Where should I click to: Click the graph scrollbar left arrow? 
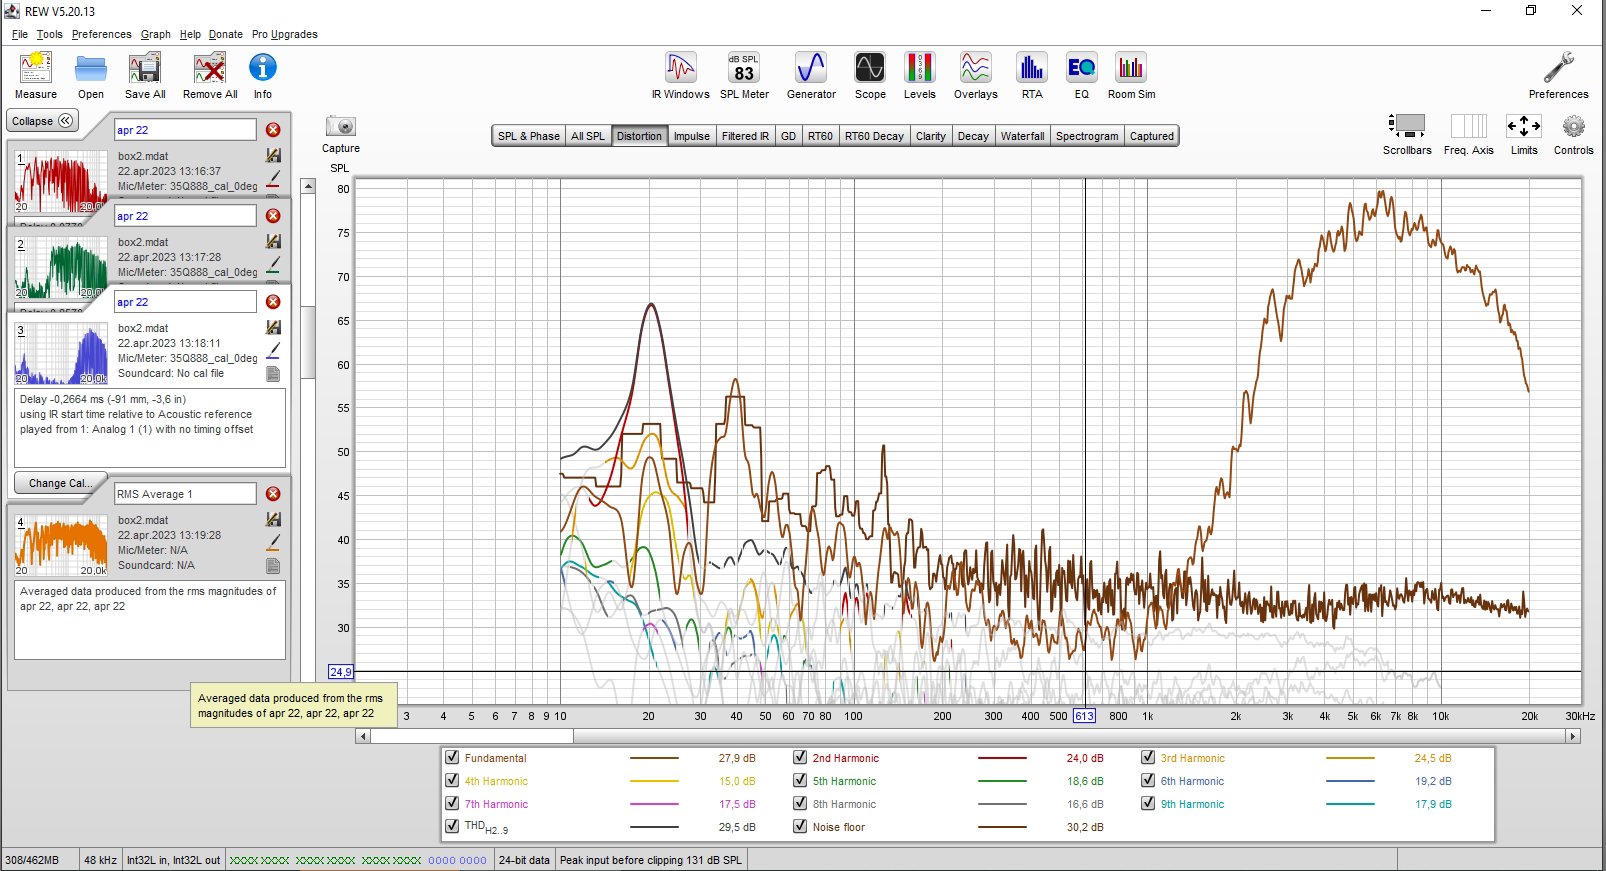pyautogui.click(x=363, y=736)
